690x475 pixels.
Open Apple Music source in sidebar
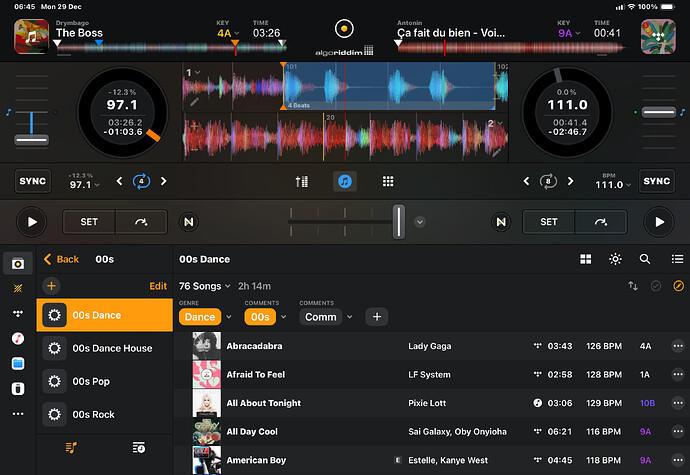(x=18, y=338)
